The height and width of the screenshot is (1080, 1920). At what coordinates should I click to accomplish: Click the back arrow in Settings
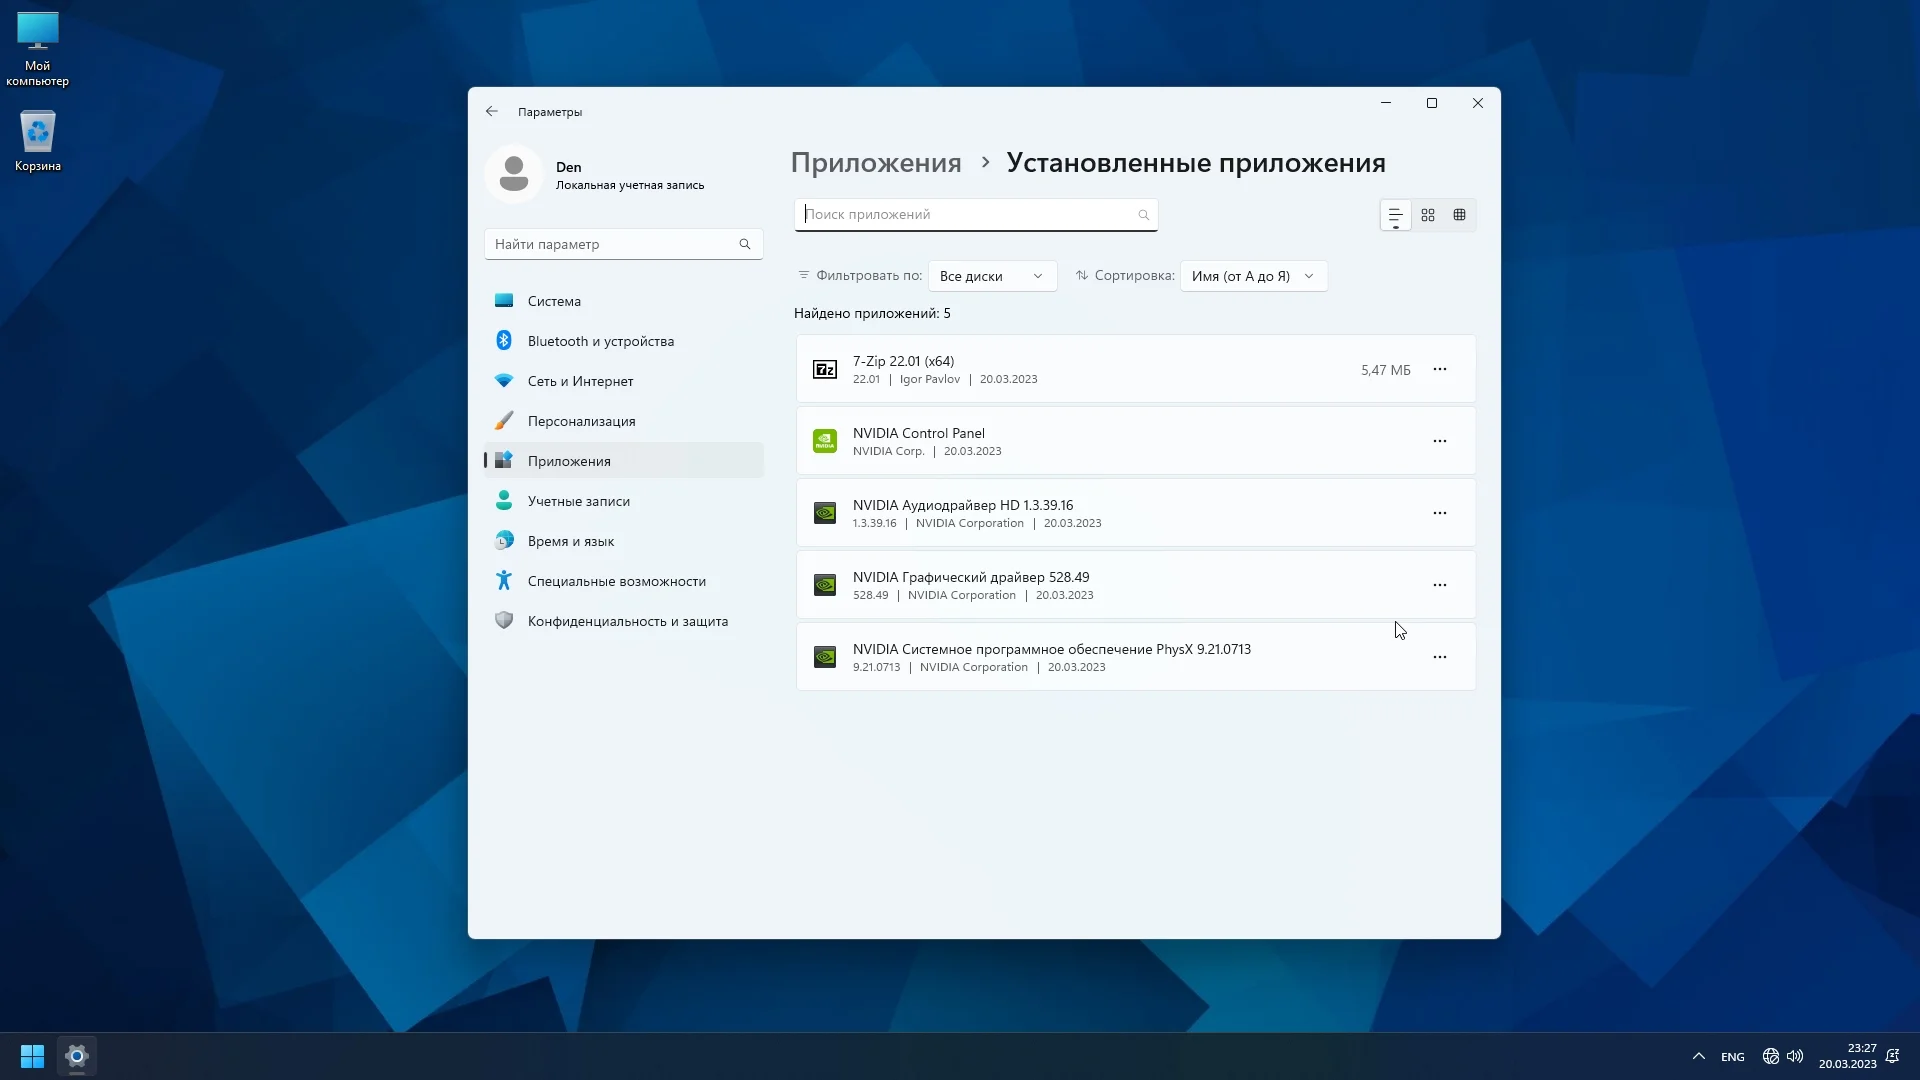pyautogui.click(x=492, y=112)
